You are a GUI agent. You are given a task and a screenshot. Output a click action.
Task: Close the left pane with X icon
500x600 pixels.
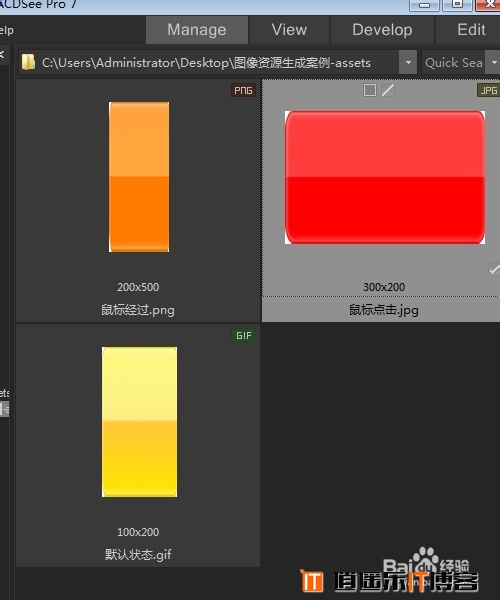coord(2,54)
